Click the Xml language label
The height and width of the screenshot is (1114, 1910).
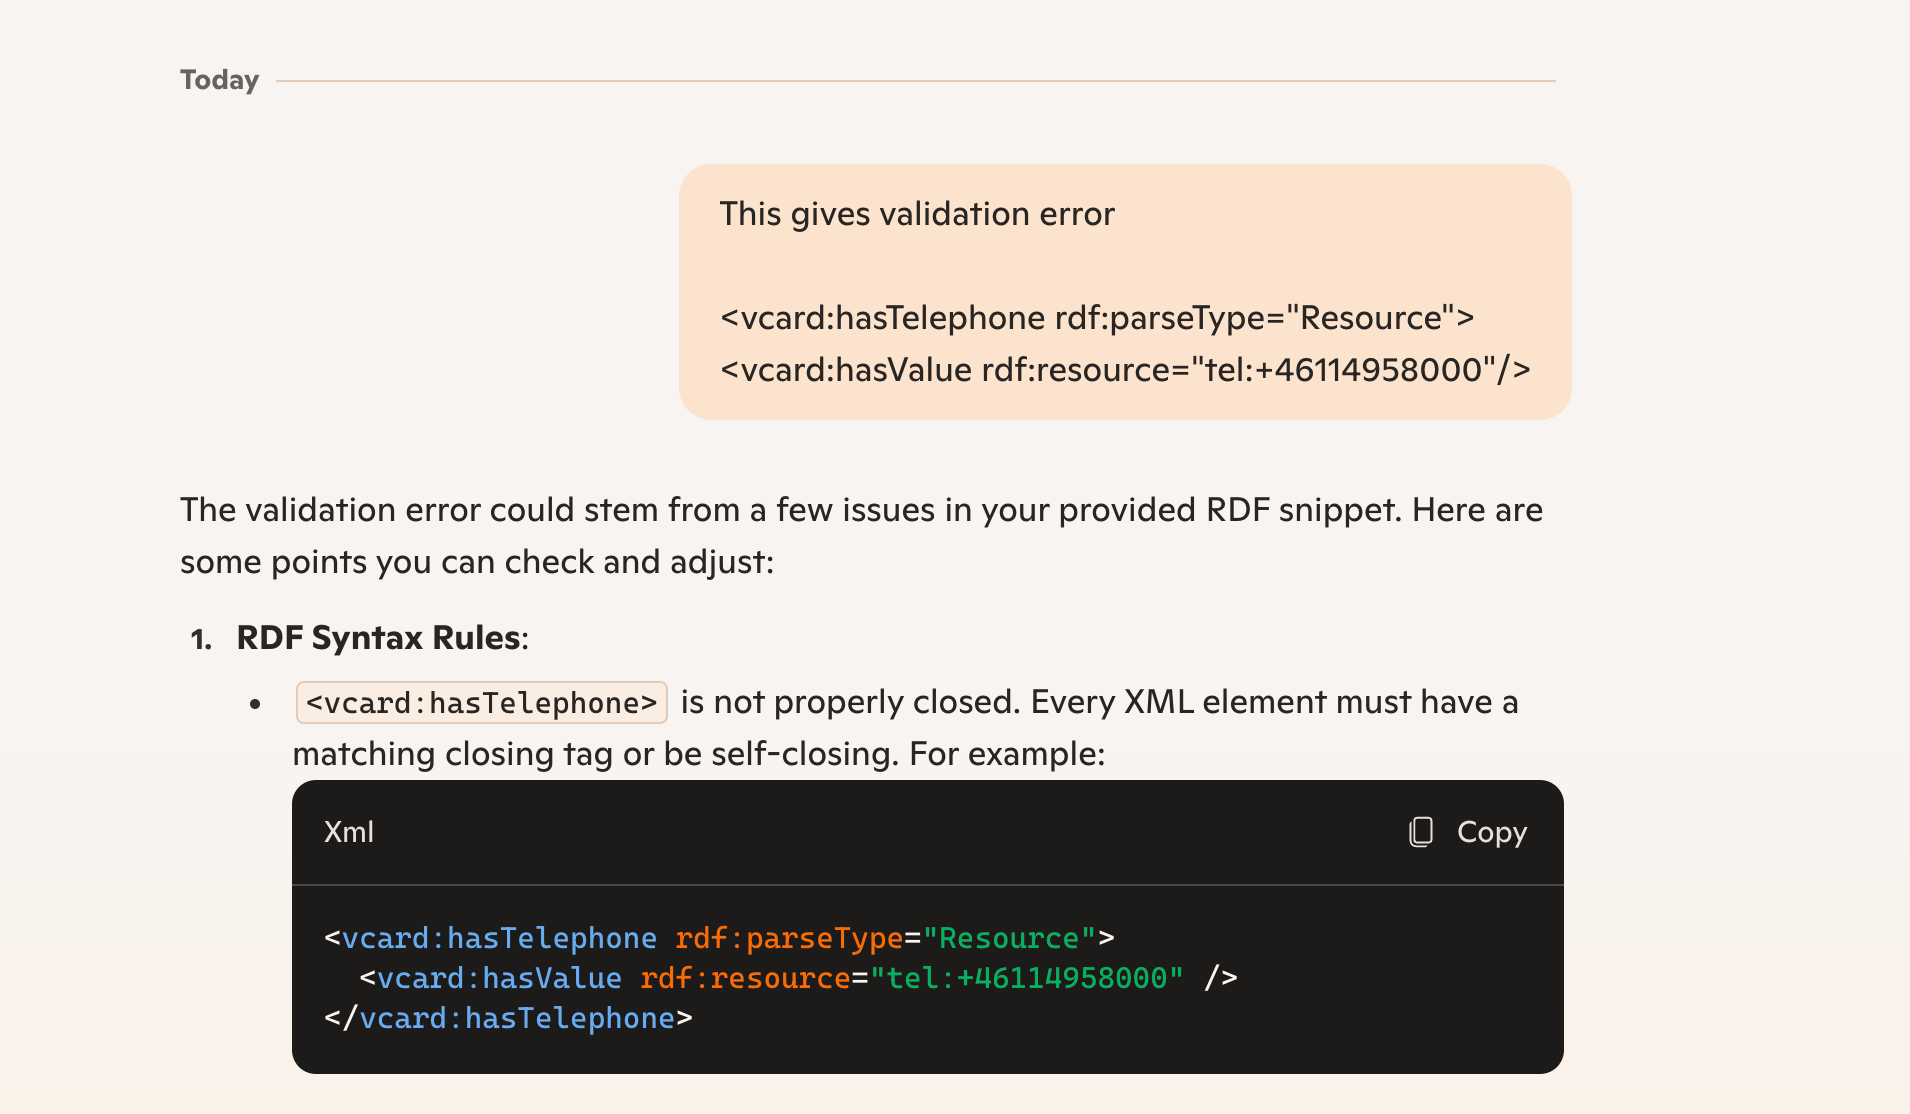tap(349, 832)
